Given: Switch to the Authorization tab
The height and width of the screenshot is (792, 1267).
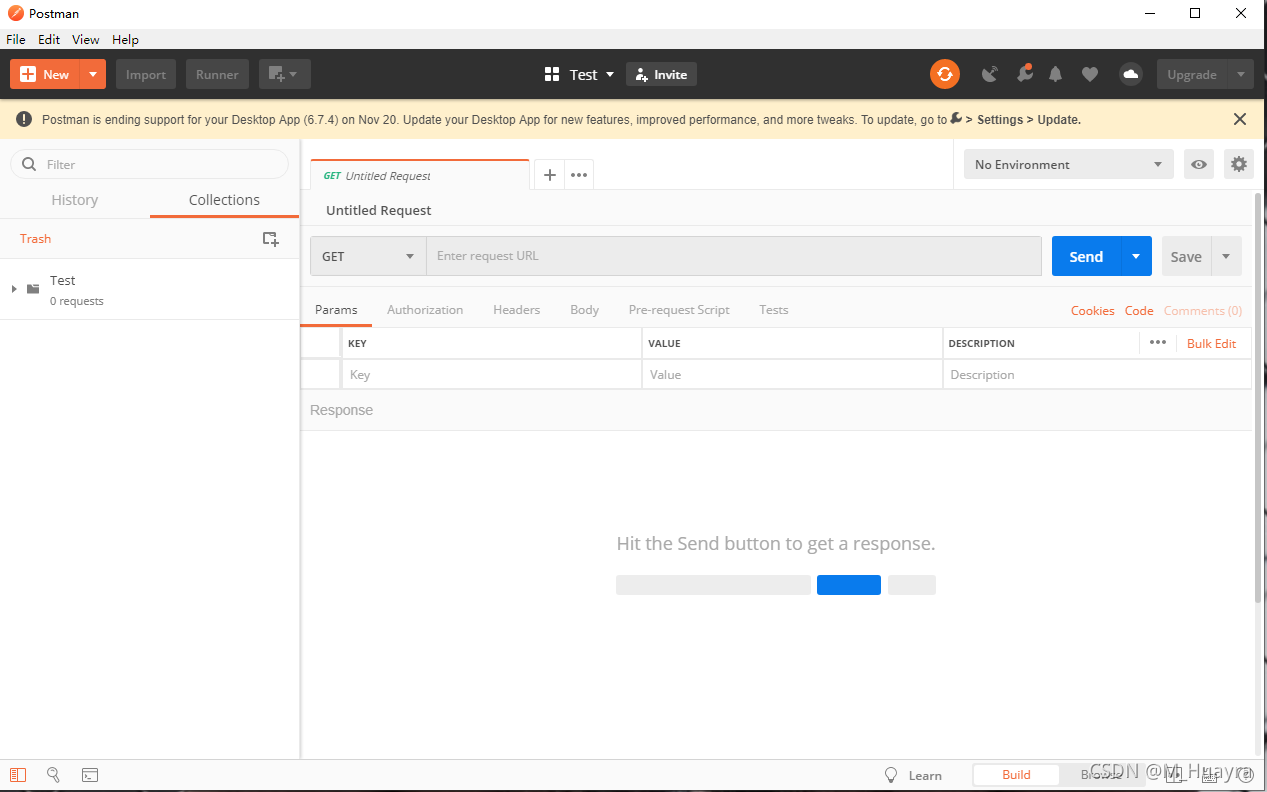Looking at the screenshot, I should pyautogui.click(x=425, y=310).
